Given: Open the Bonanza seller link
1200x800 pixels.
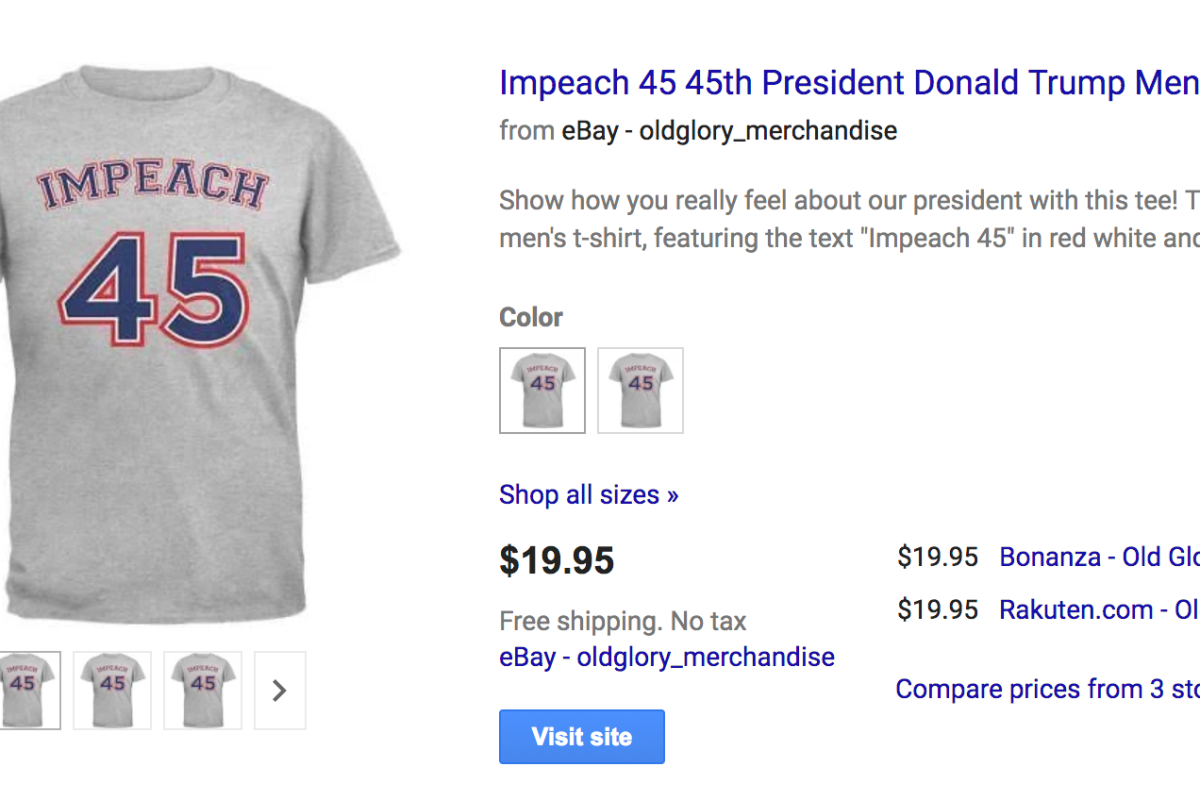Looking at the screenshot, I should 1098,557.
